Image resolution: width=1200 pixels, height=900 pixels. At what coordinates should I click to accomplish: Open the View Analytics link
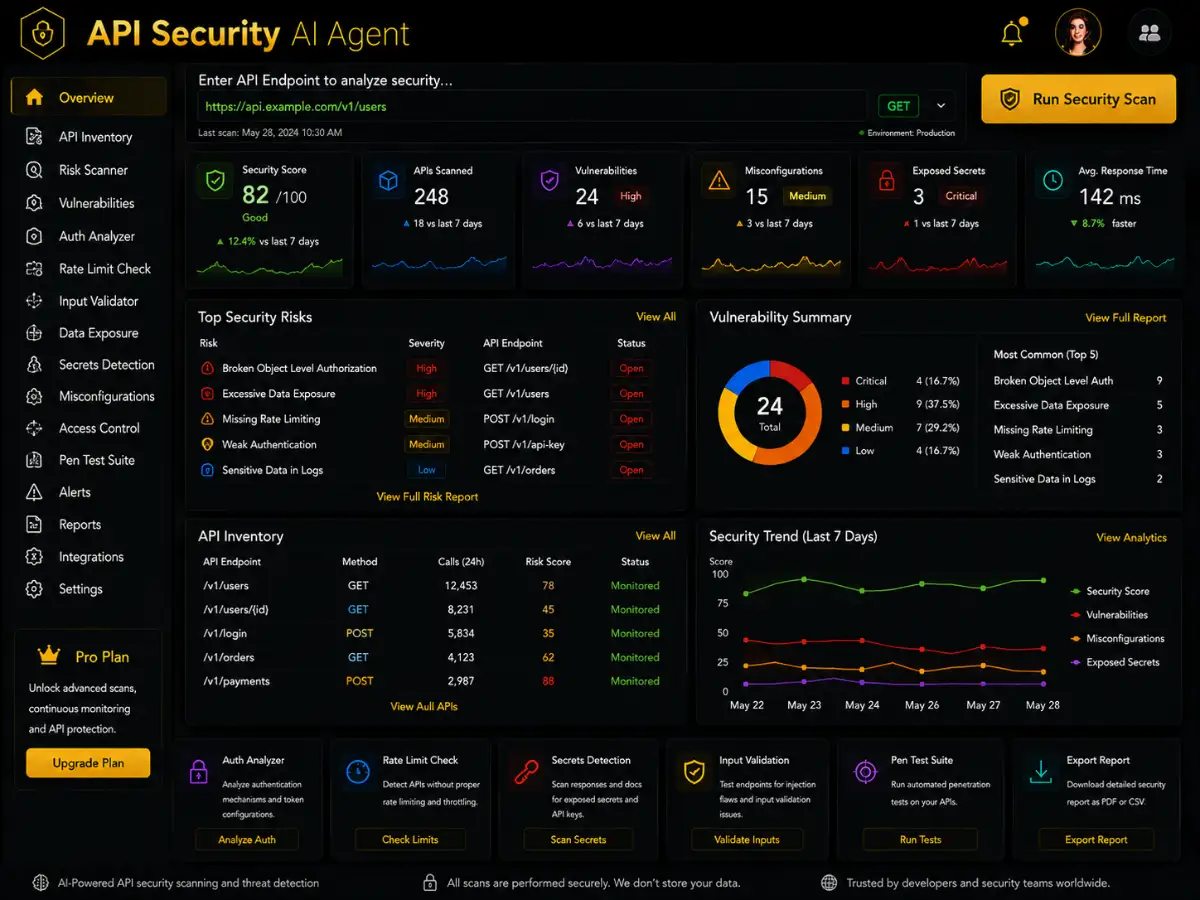pos(1131,538)
